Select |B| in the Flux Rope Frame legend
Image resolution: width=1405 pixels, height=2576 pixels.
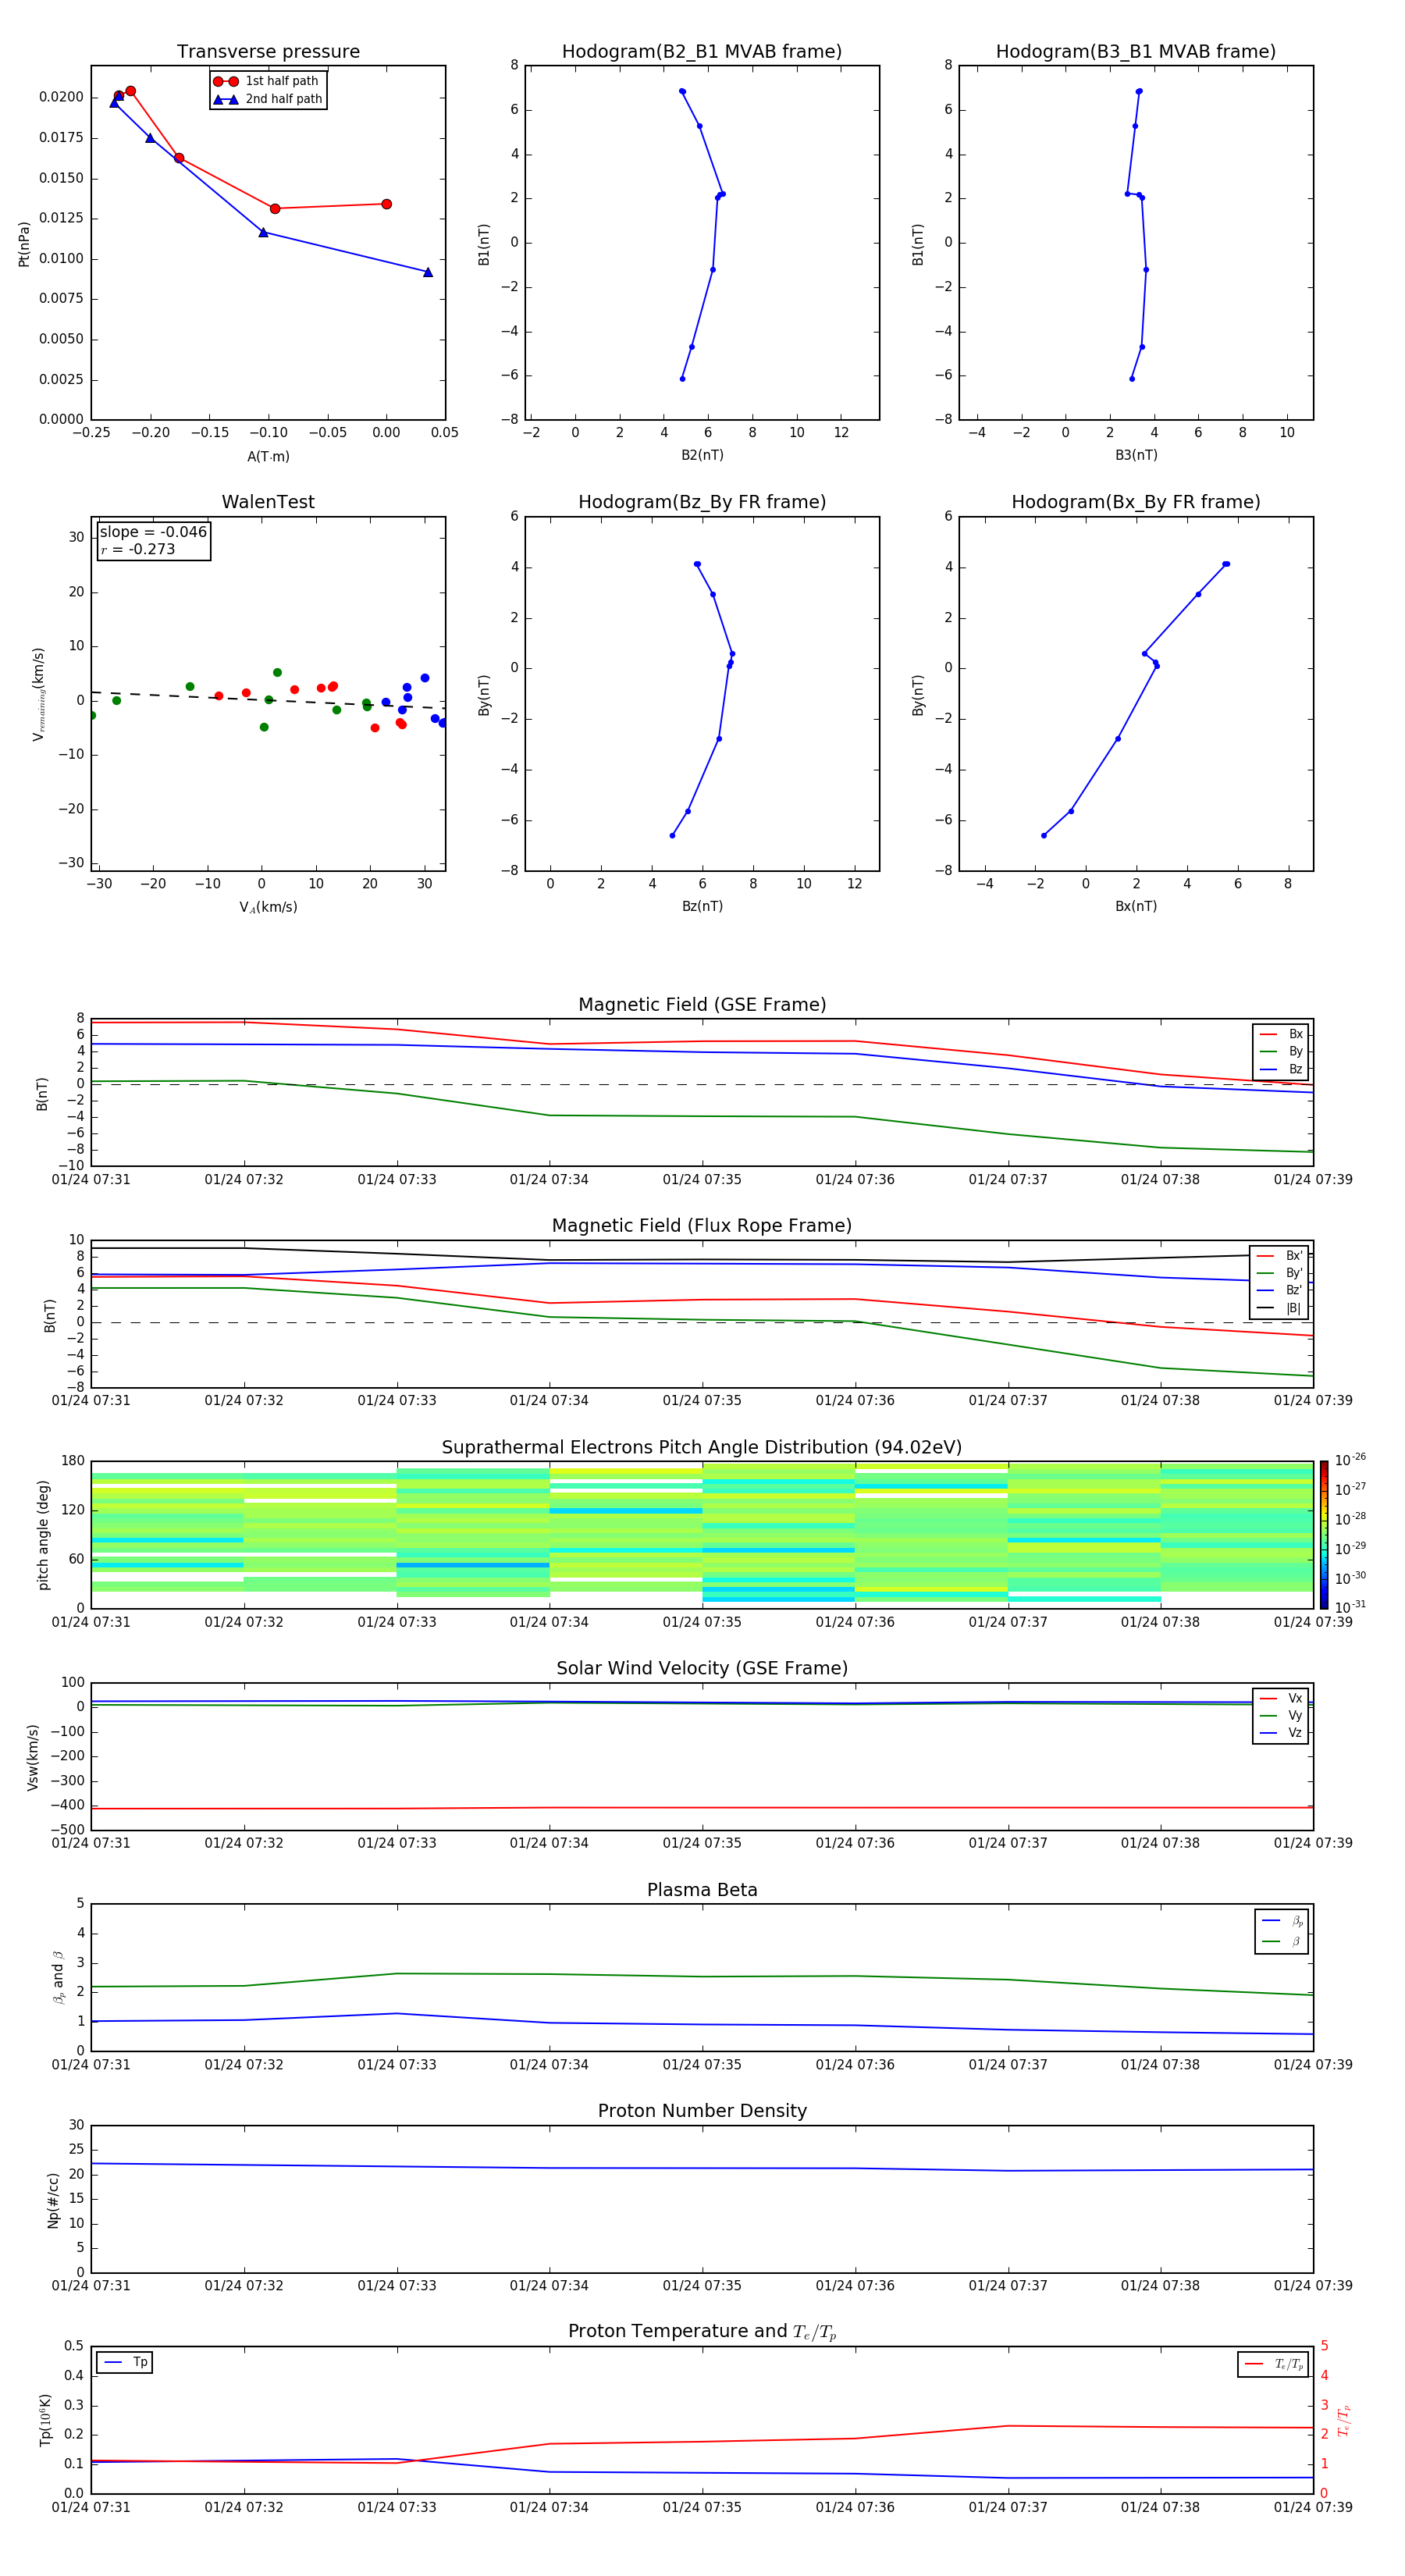click(x=1280, y=1308)
